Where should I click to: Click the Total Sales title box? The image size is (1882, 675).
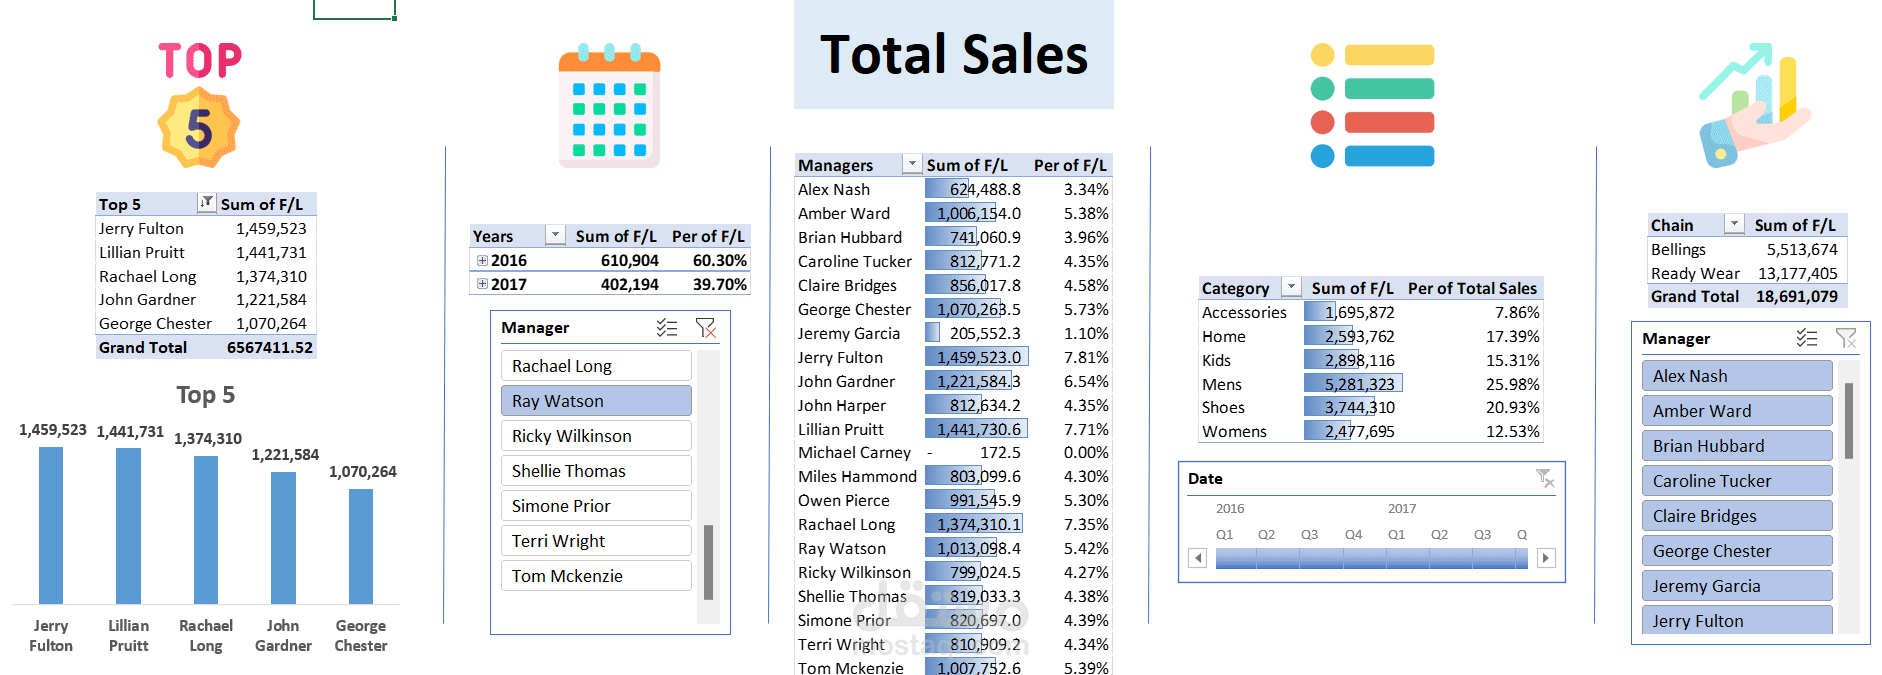click(x=954, y=54)
